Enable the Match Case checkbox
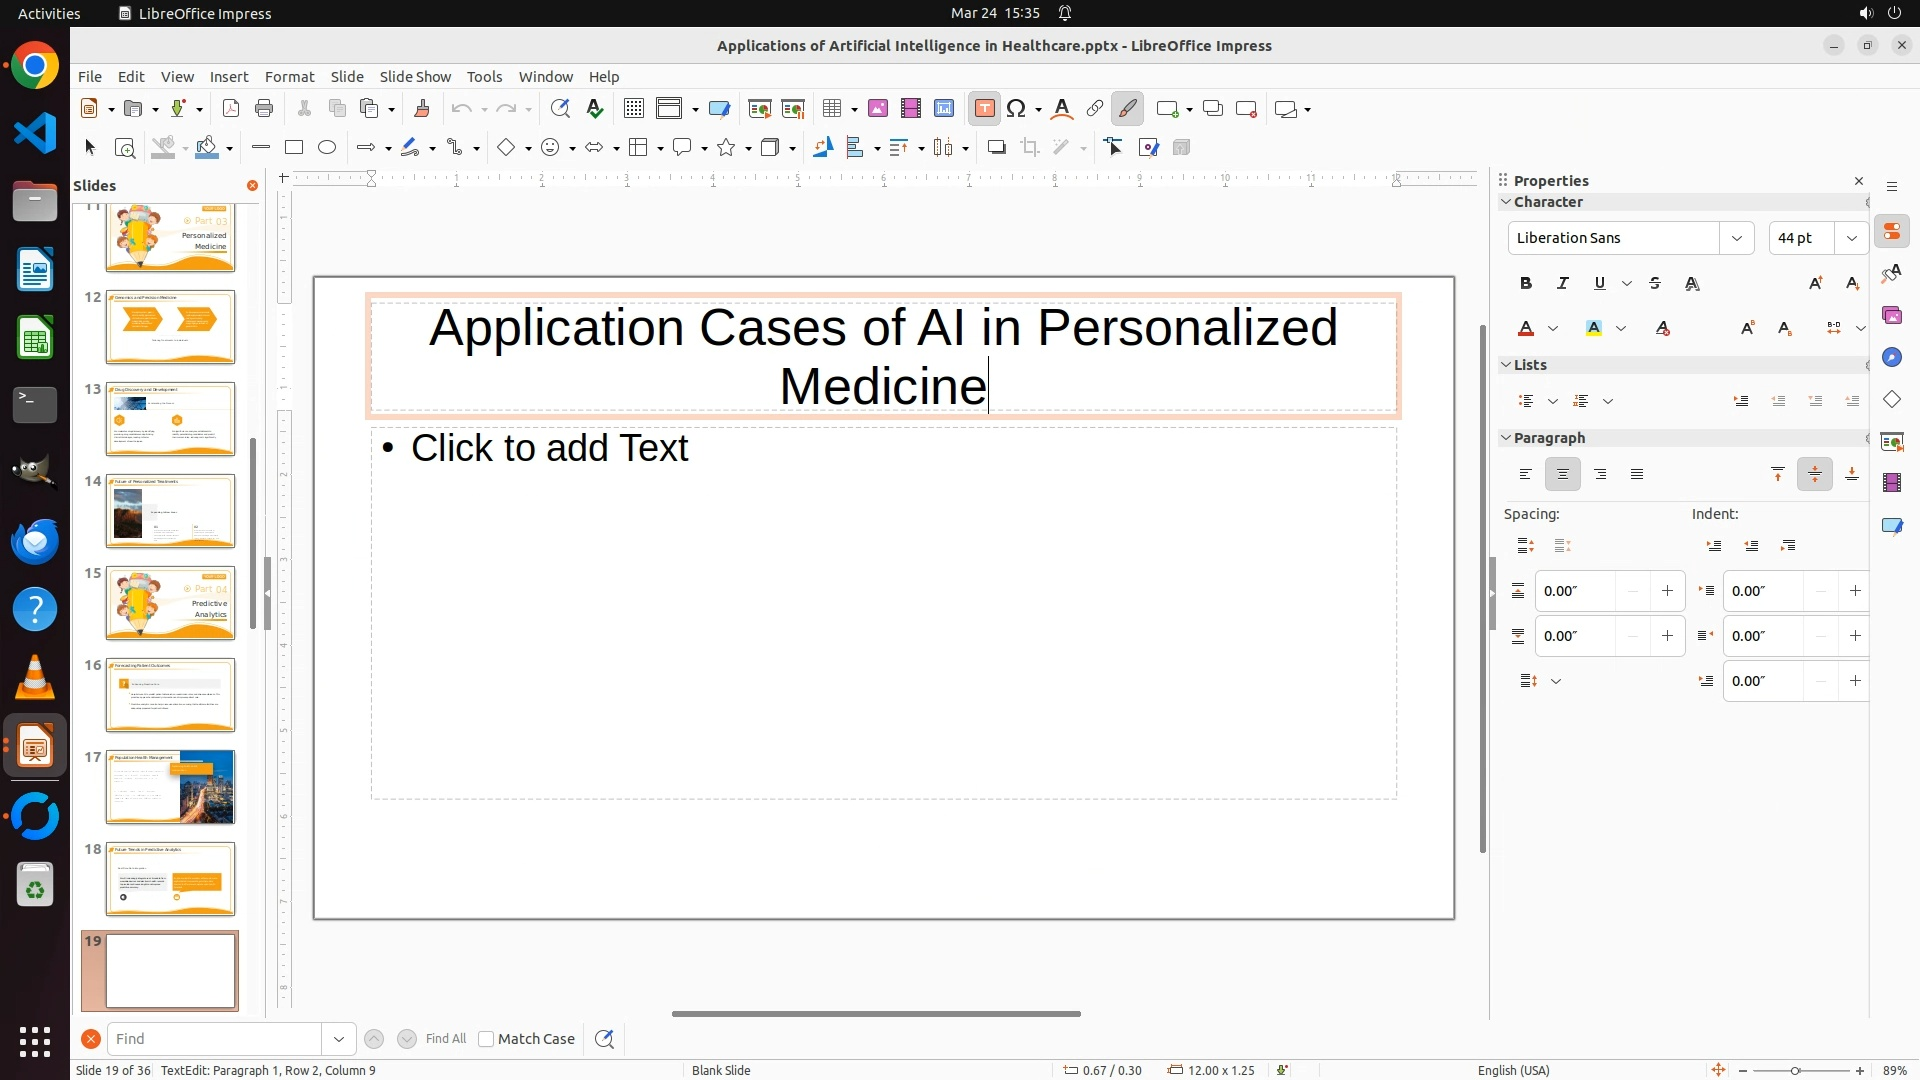1920x1080 pixels. [486, 1039]
